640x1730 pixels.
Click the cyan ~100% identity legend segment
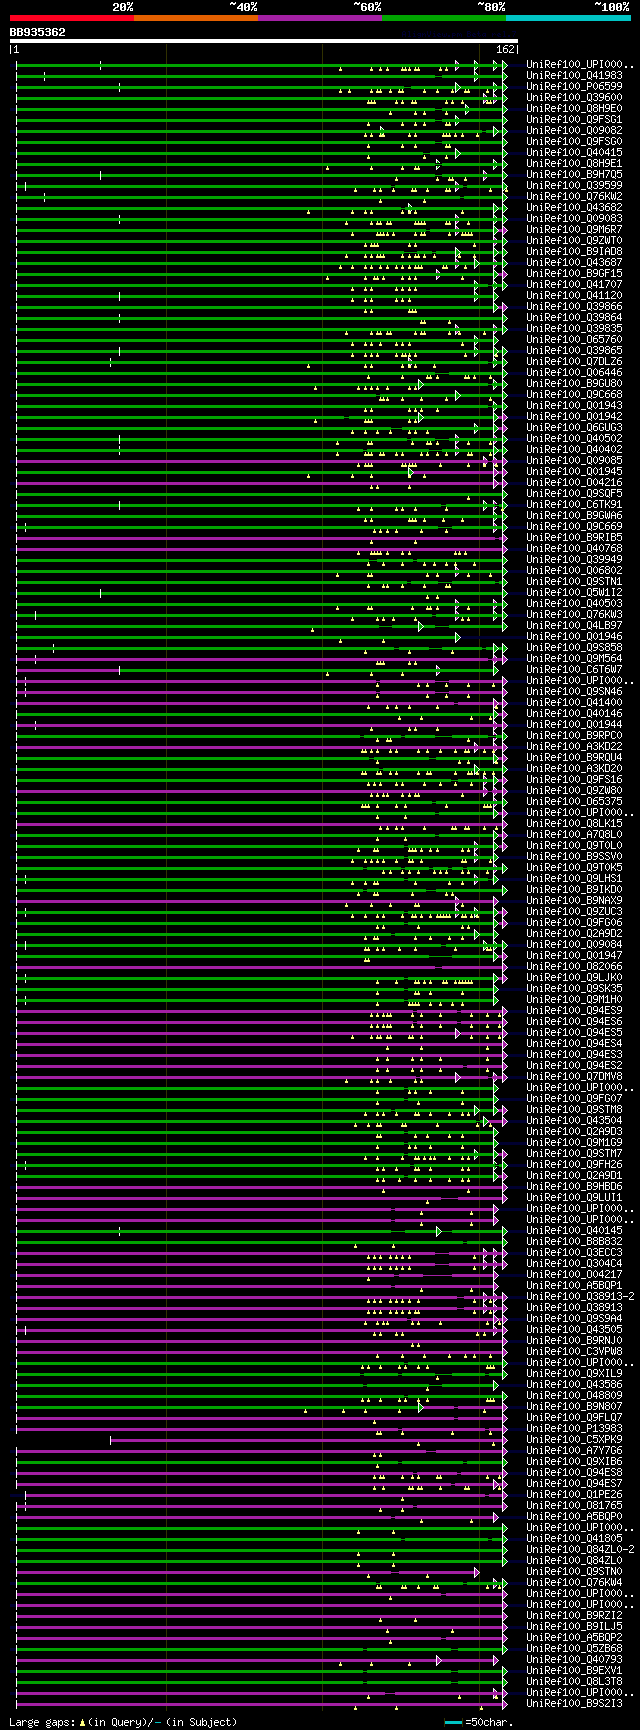point(567,18)
